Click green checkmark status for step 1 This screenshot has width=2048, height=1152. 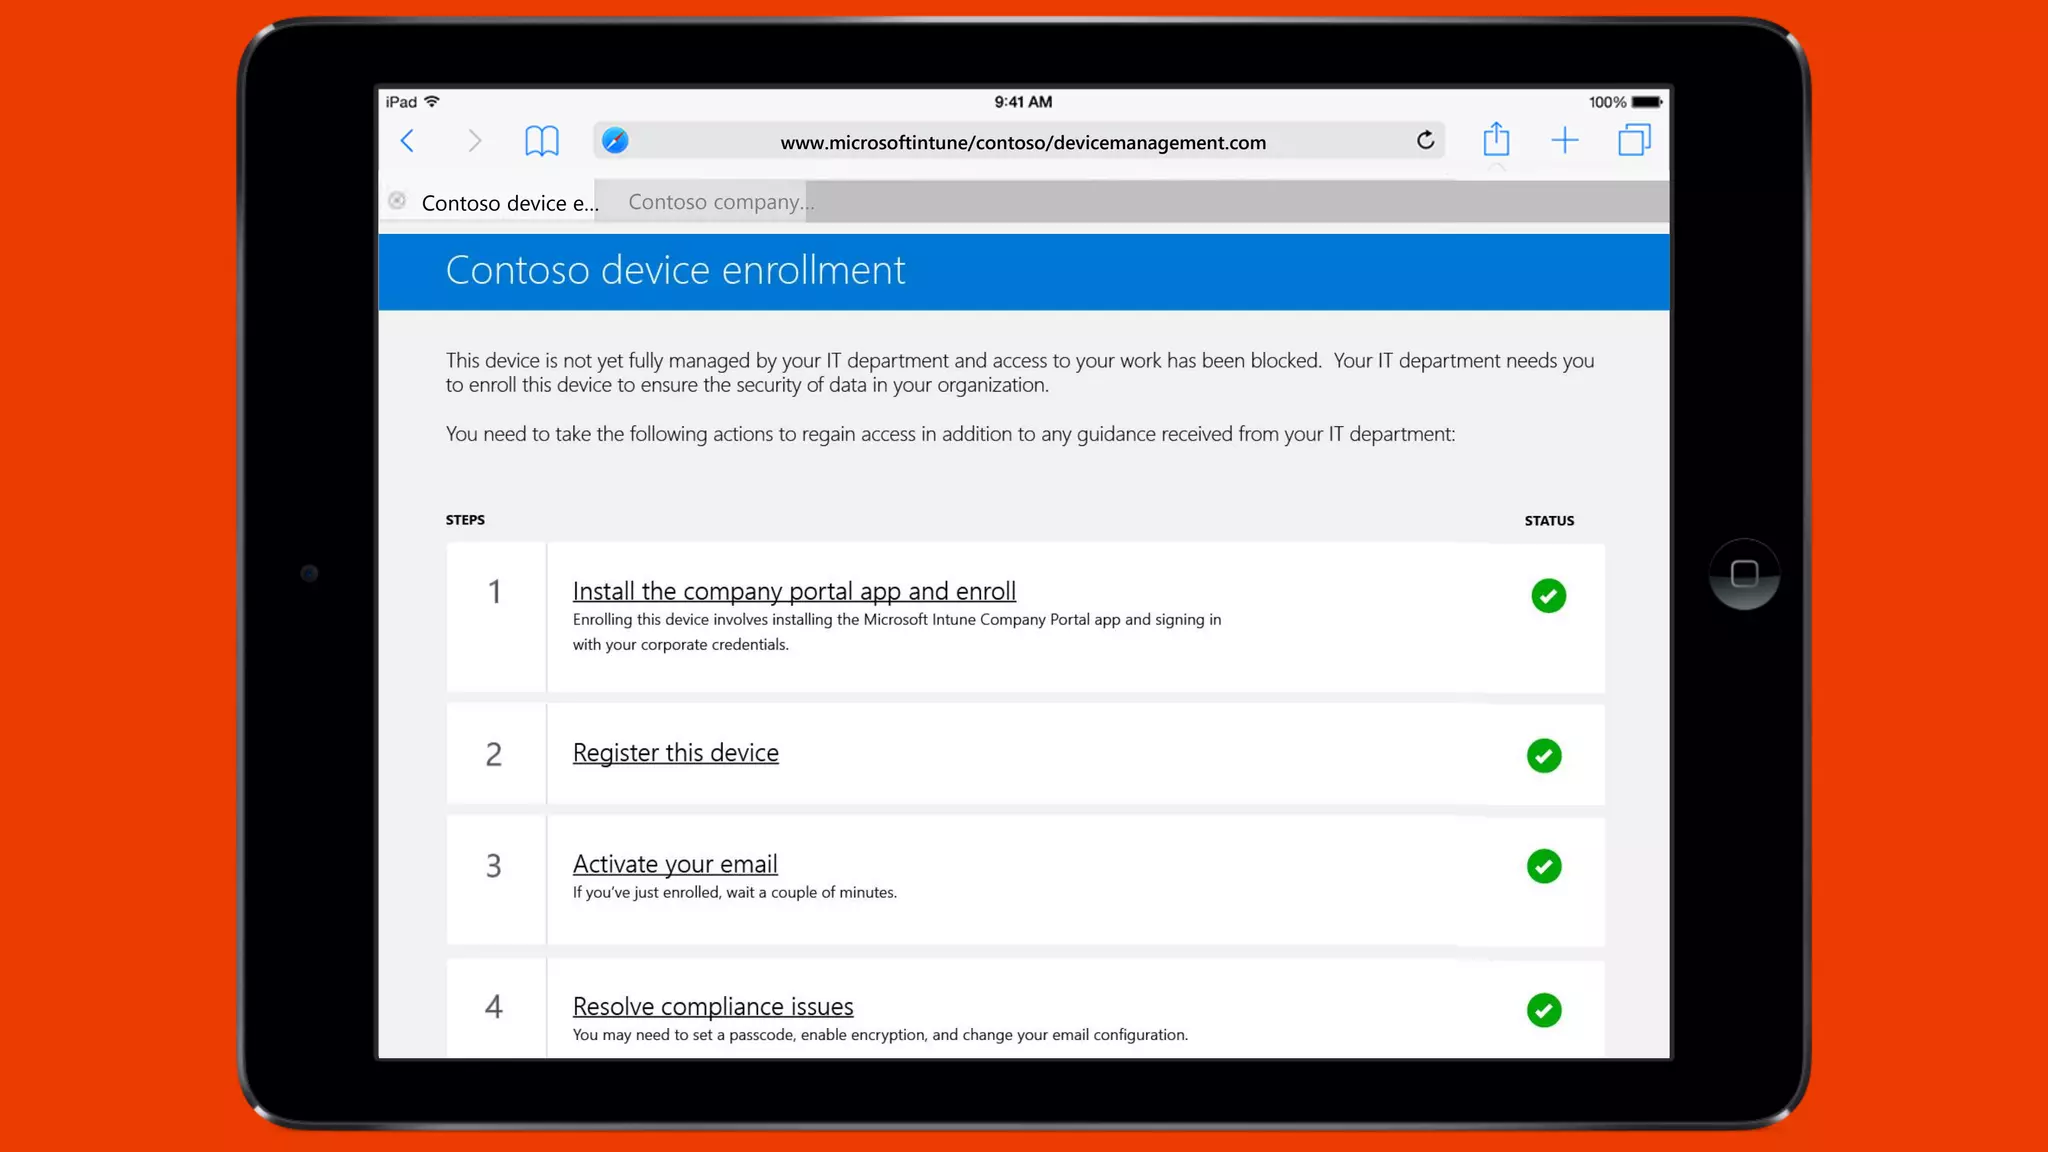pyautogui.click(x=1548, y=596)
